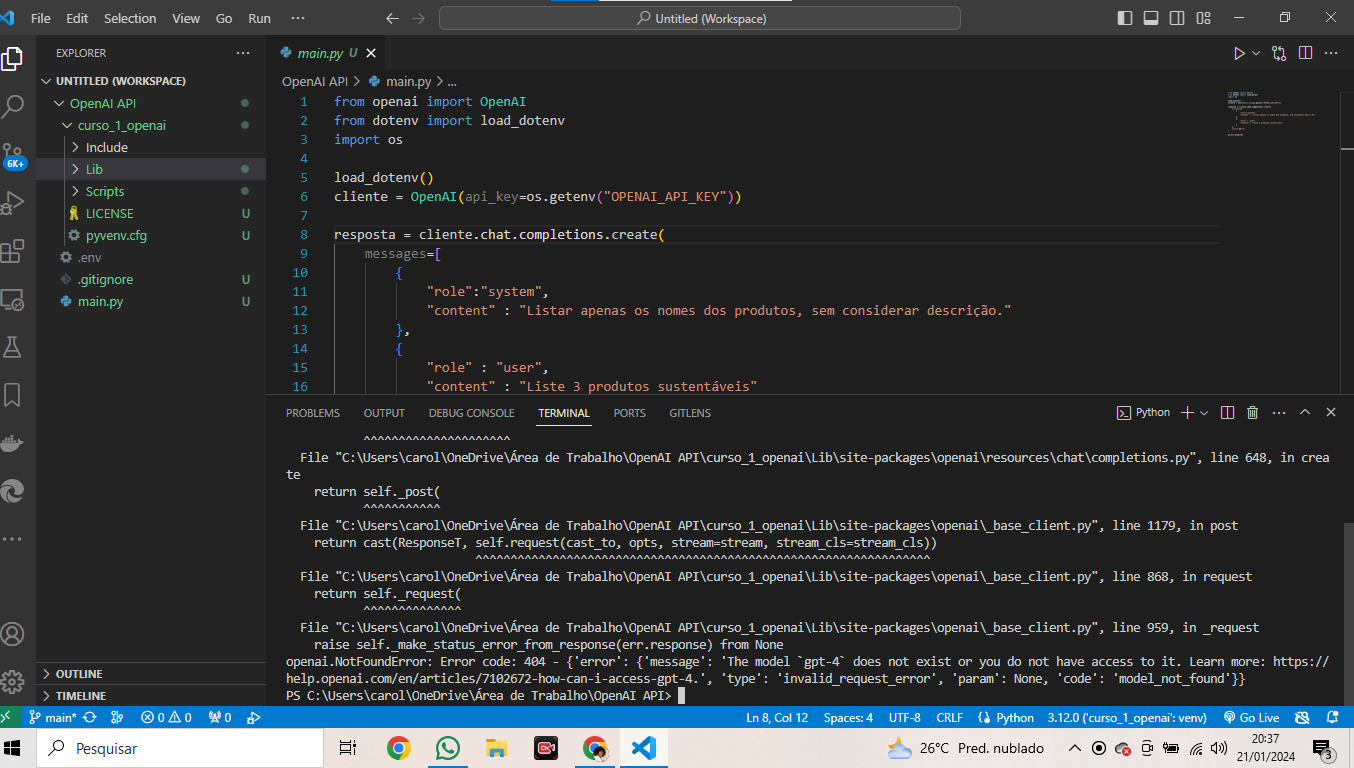Viewport: 1354px width, 768px height.
Task: Open the Remote Explorer view
Action: pos(13,298)
